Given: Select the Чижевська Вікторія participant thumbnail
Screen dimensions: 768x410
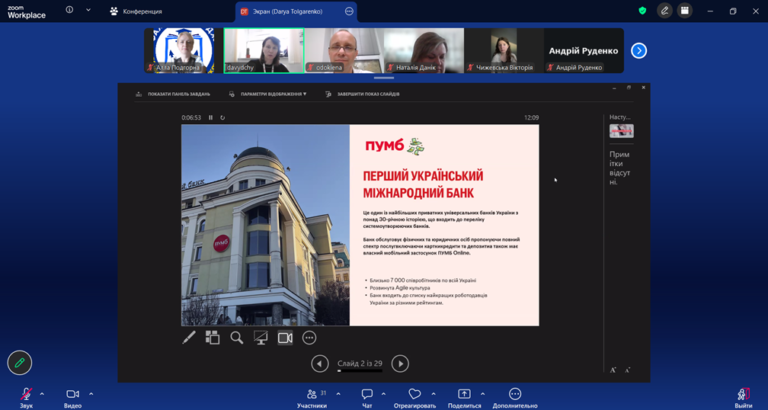Looking at the screenshot, I should point(504,50).
